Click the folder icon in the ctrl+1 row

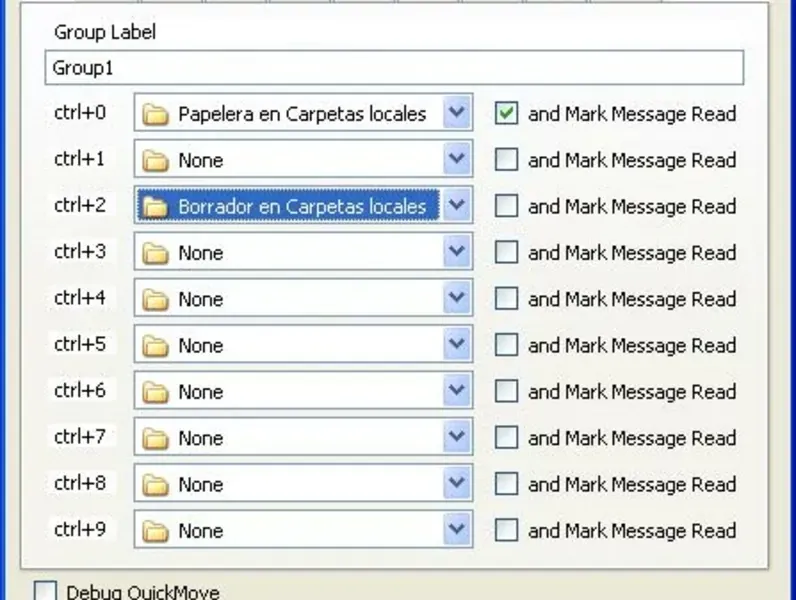[154, 160]
